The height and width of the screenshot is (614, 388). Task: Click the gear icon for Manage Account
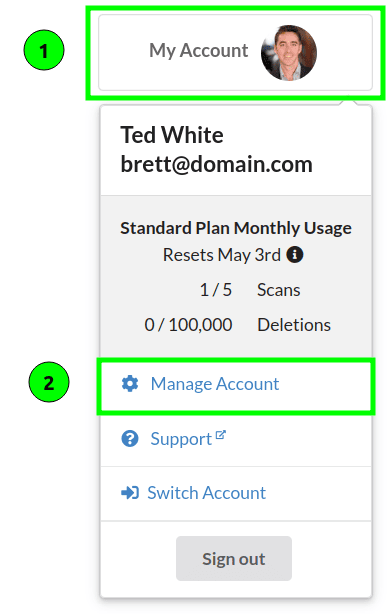click(x=130, y=384)
